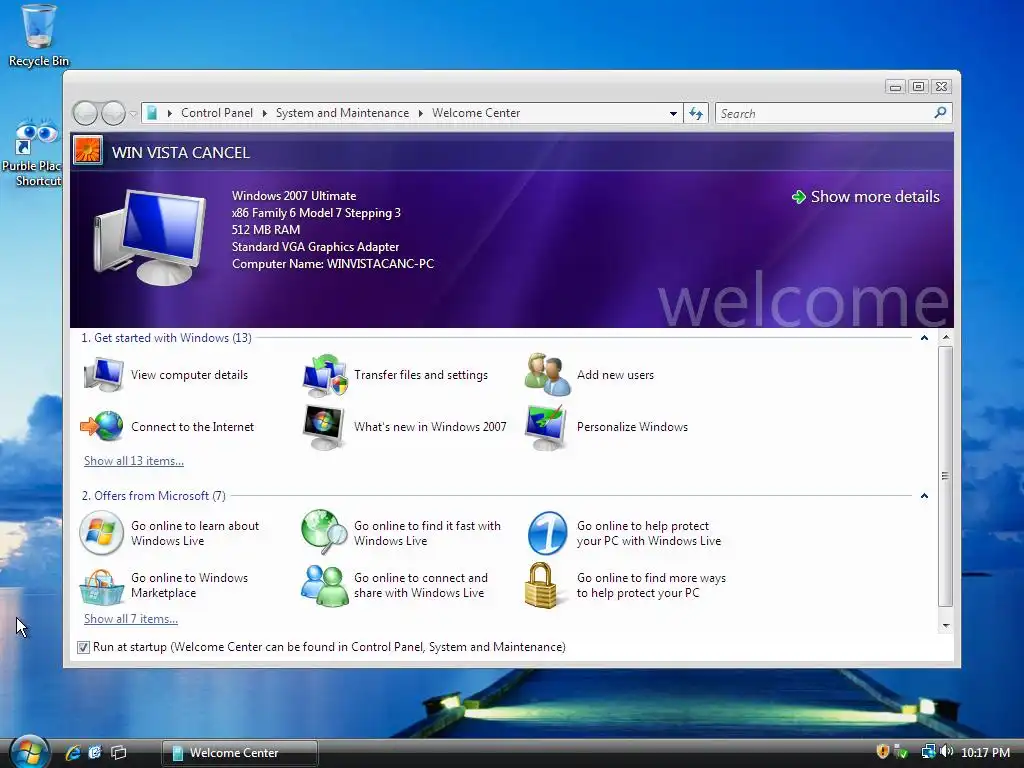The height and width of the screenshot is (768, 1024).
Task: Click Show all 13 items link
Action: point(134,461)
